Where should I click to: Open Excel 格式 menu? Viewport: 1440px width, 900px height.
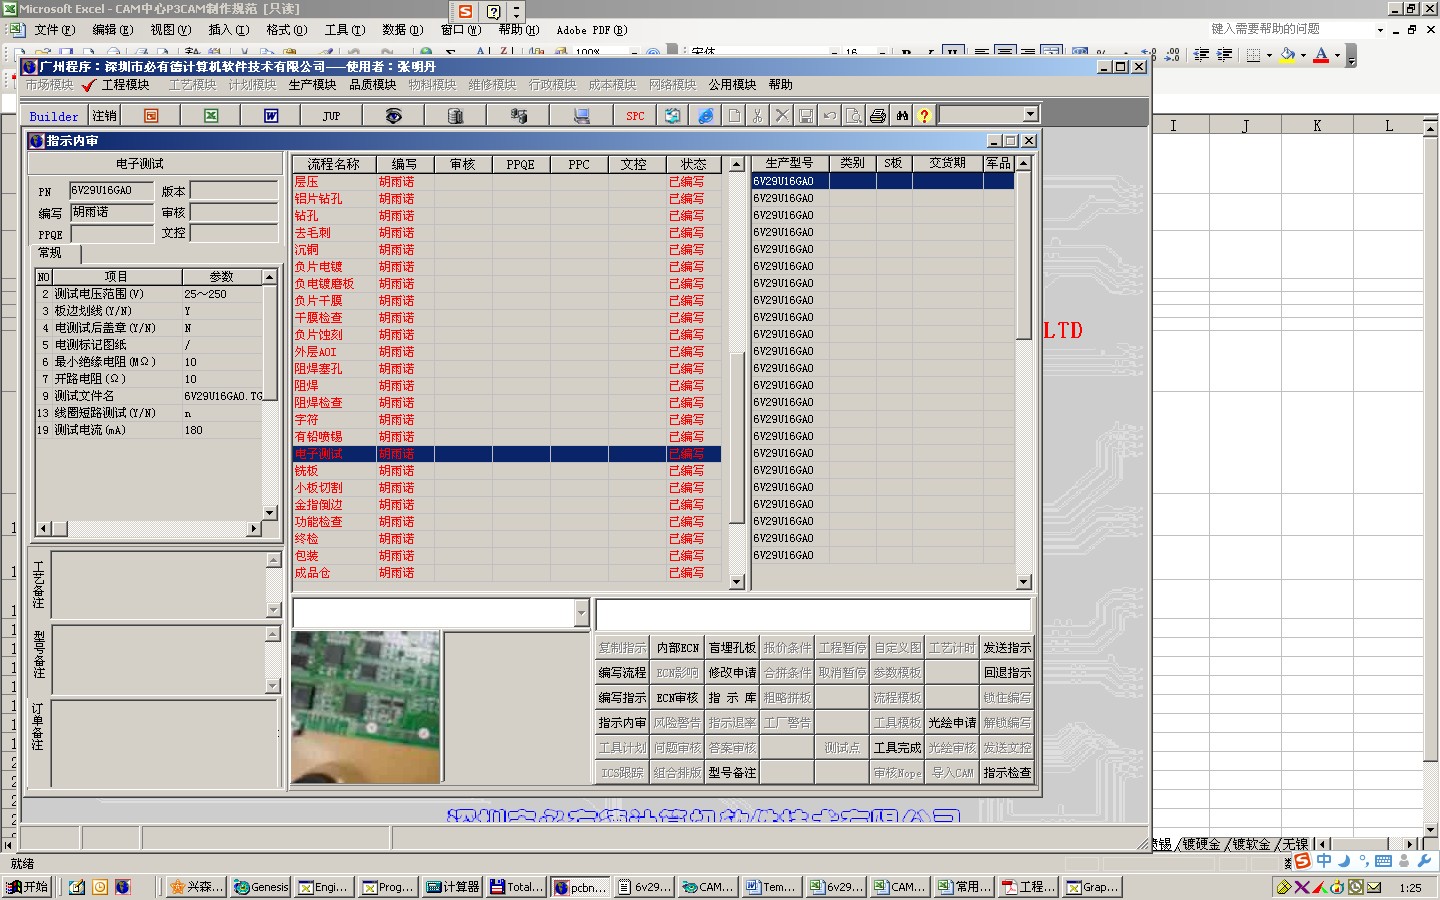286,30
